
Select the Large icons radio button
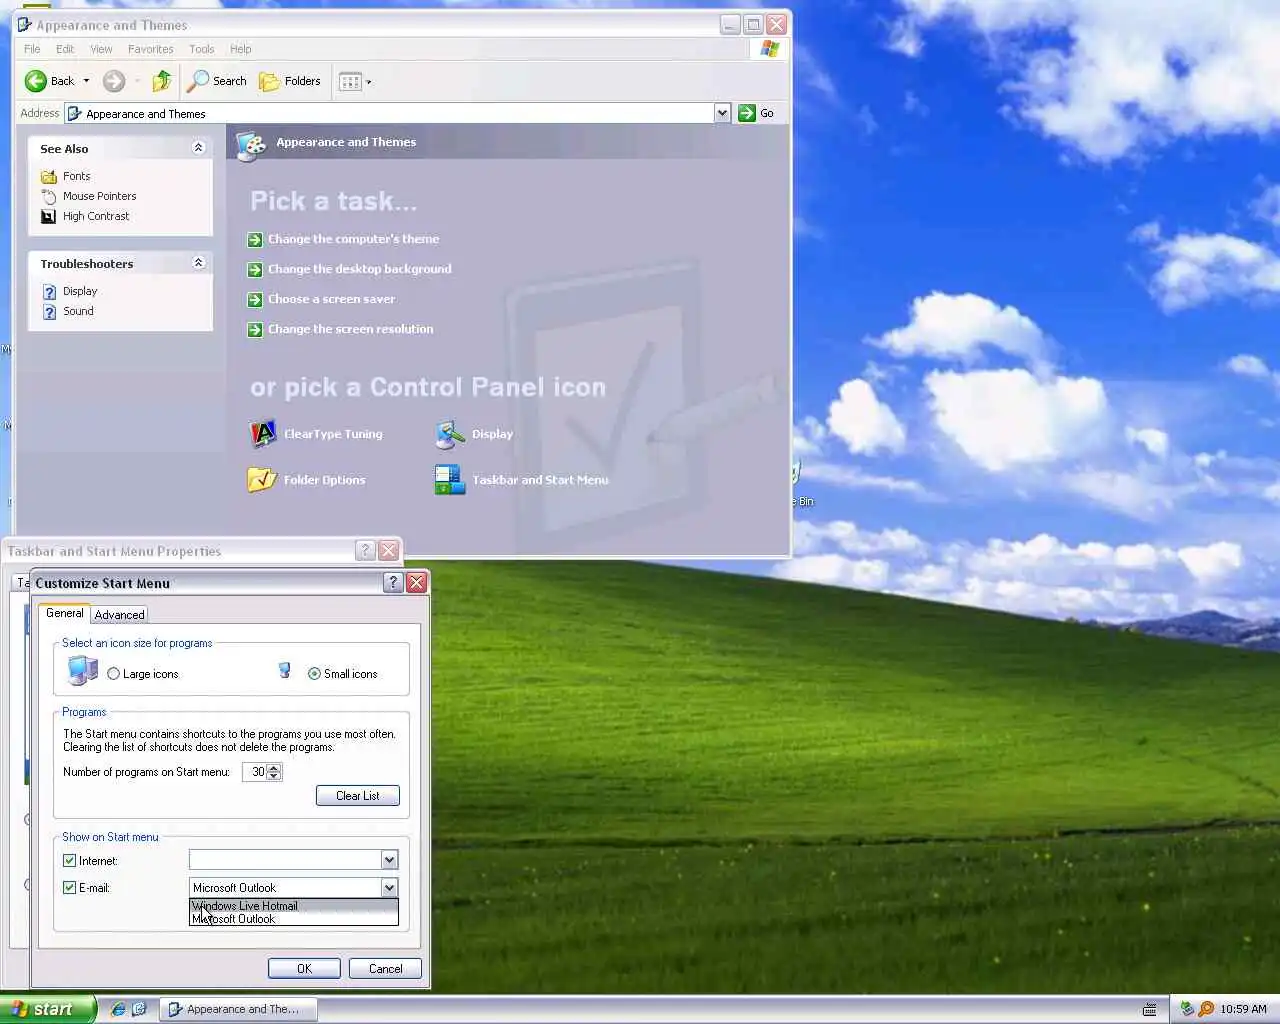pyautogui.click(x=113, y=674)
